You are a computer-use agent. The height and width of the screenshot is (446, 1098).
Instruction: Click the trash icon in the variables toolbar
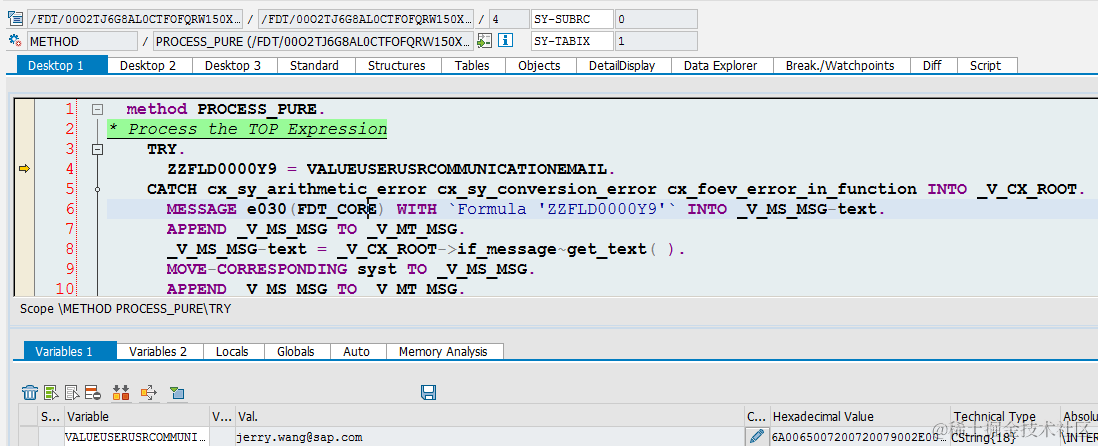[30, 392]
